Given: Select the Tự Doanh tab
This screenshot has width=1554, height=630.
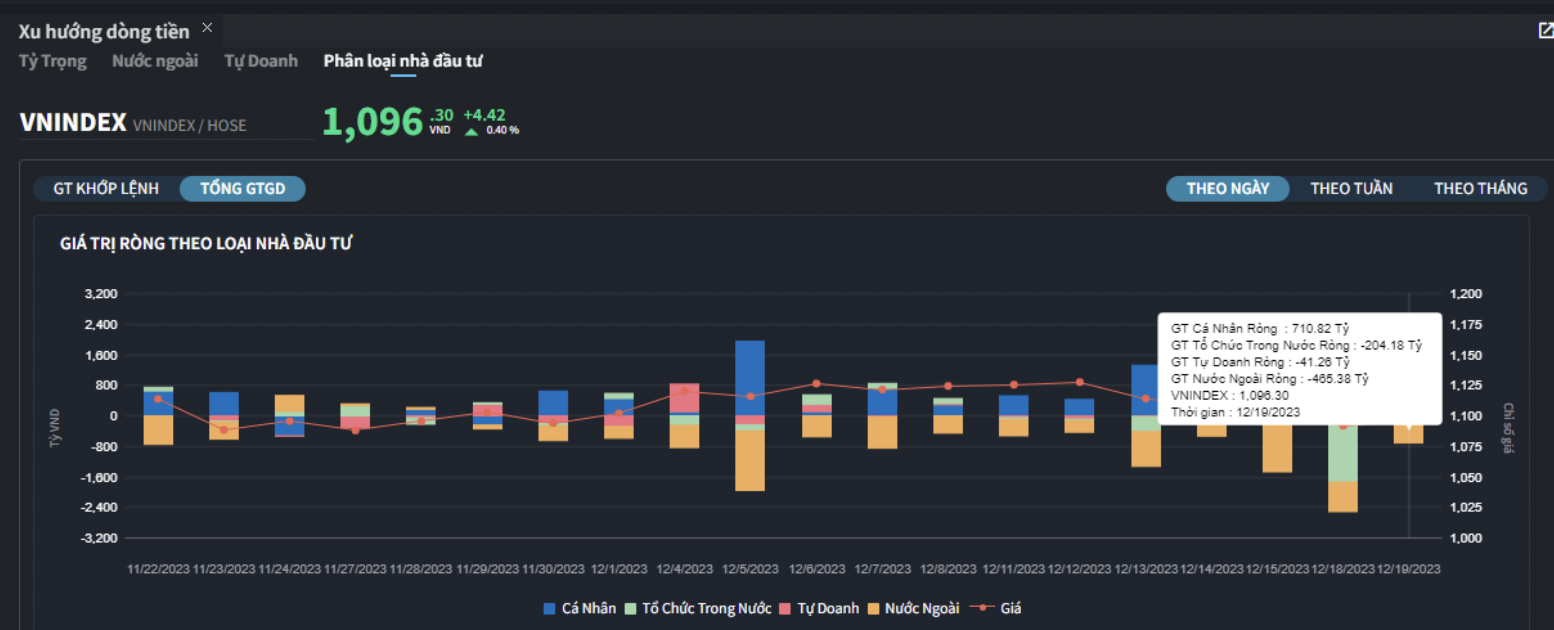Looking at the screenshot, I should point(261,61).
